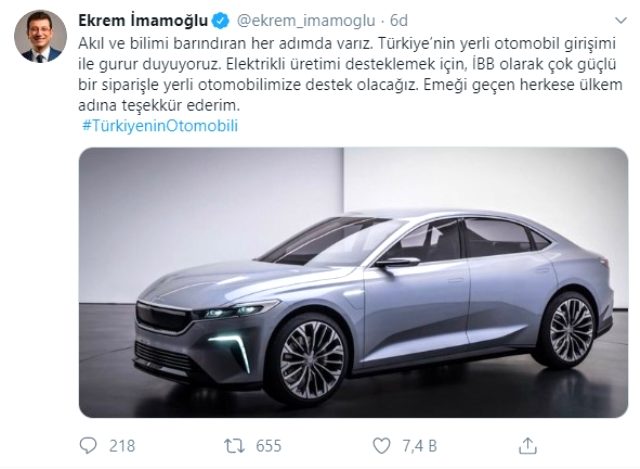Open the #TürkiyeninOtomobili hashtag
The width and height of the screenshot is (640, 469).
160,125
